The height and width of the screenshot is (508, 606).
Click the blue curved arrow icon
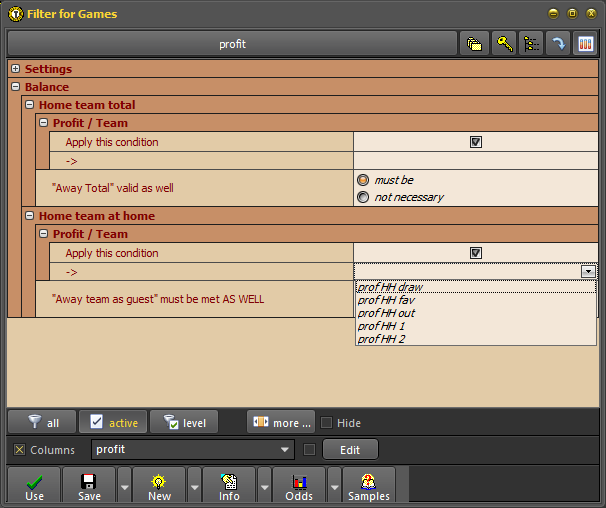(558, 44)
